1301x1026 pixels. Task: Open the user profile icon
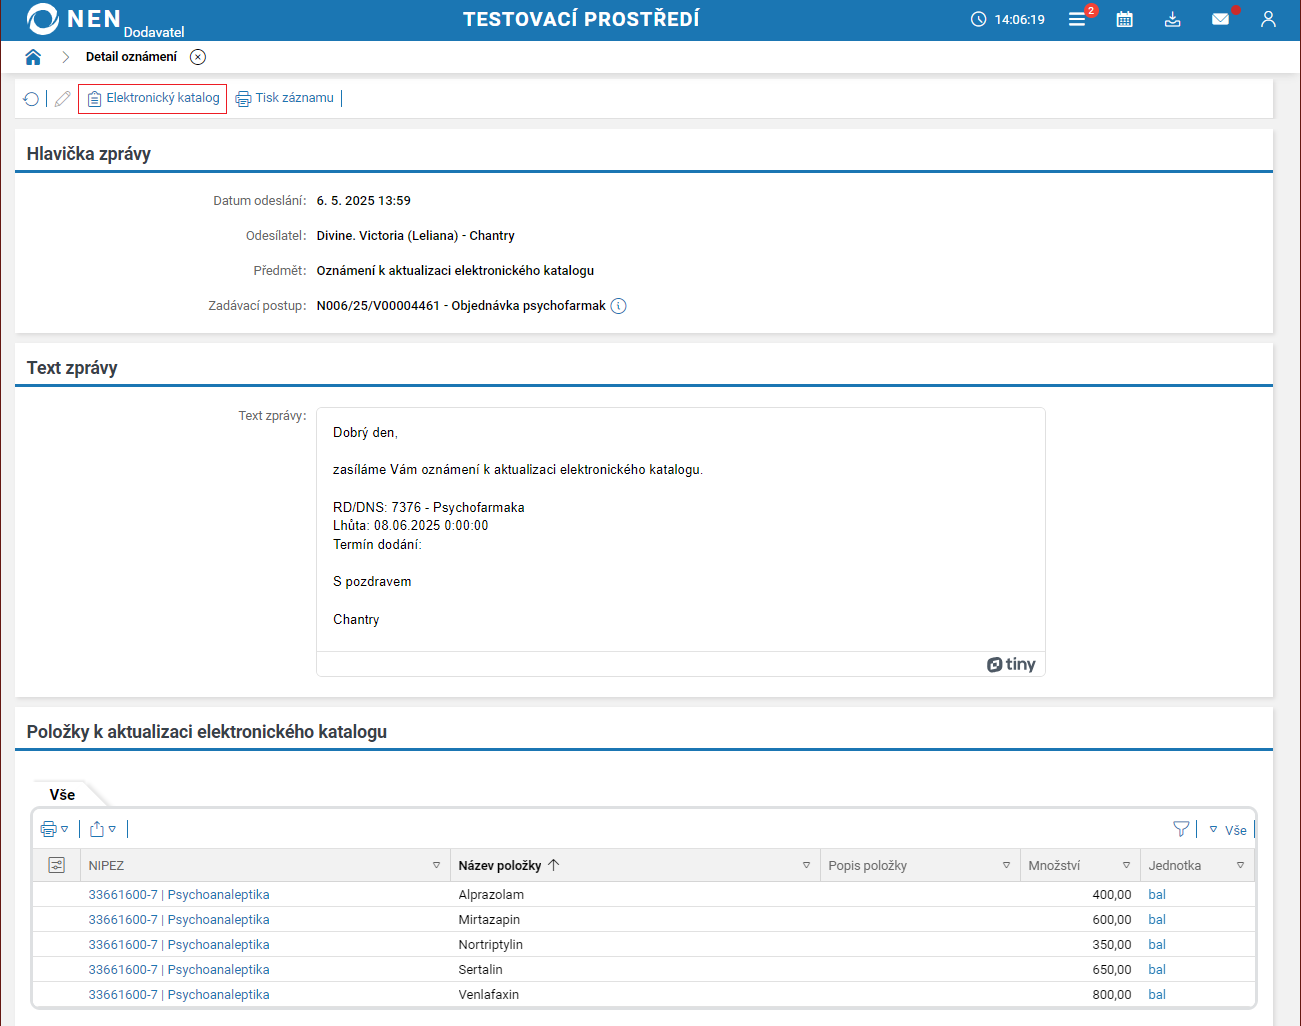pos(1268,19)
